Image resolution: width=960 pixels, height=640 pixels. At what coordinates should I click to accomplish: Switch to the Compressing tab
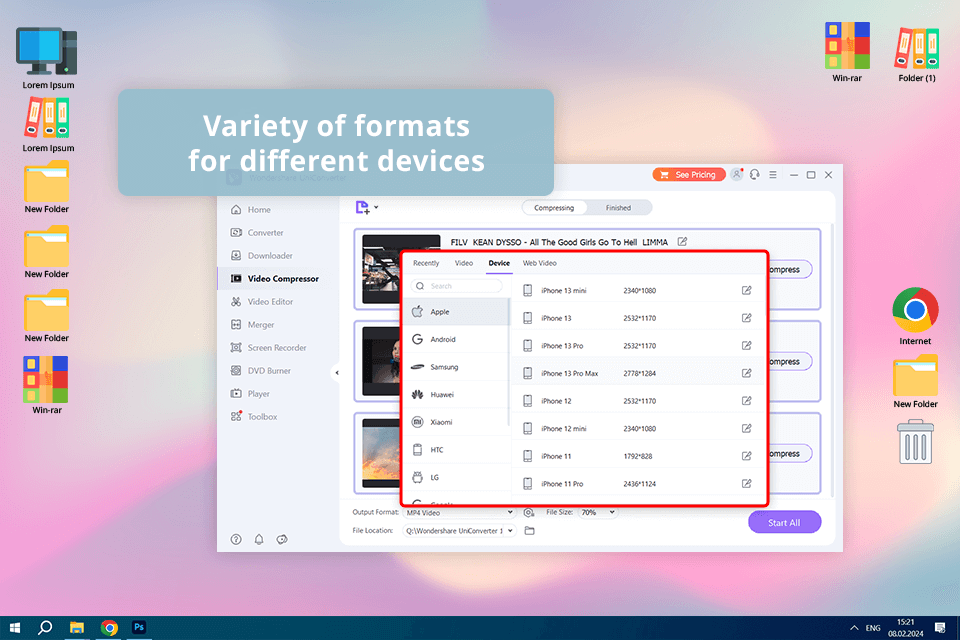point(554,208)
